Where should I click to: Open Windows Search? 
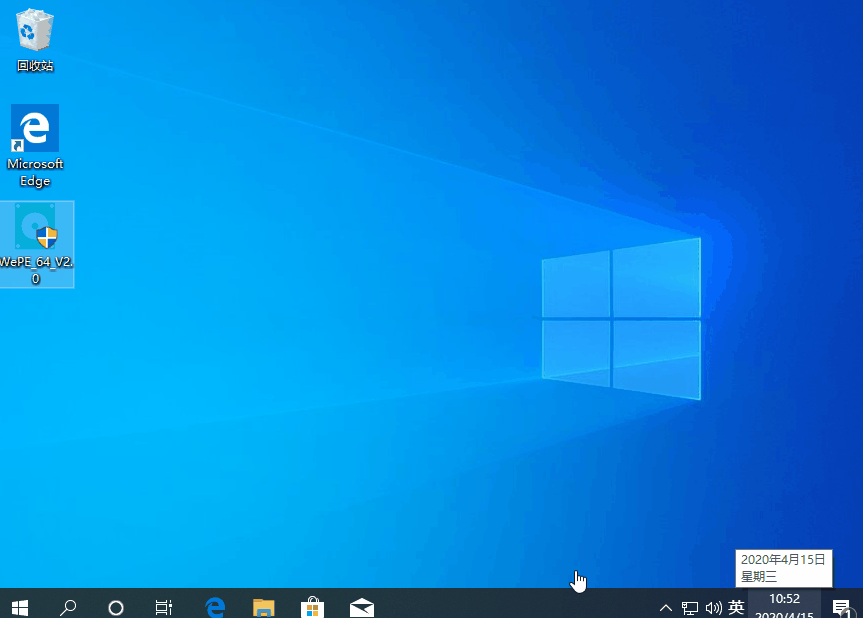coord(67,607)
